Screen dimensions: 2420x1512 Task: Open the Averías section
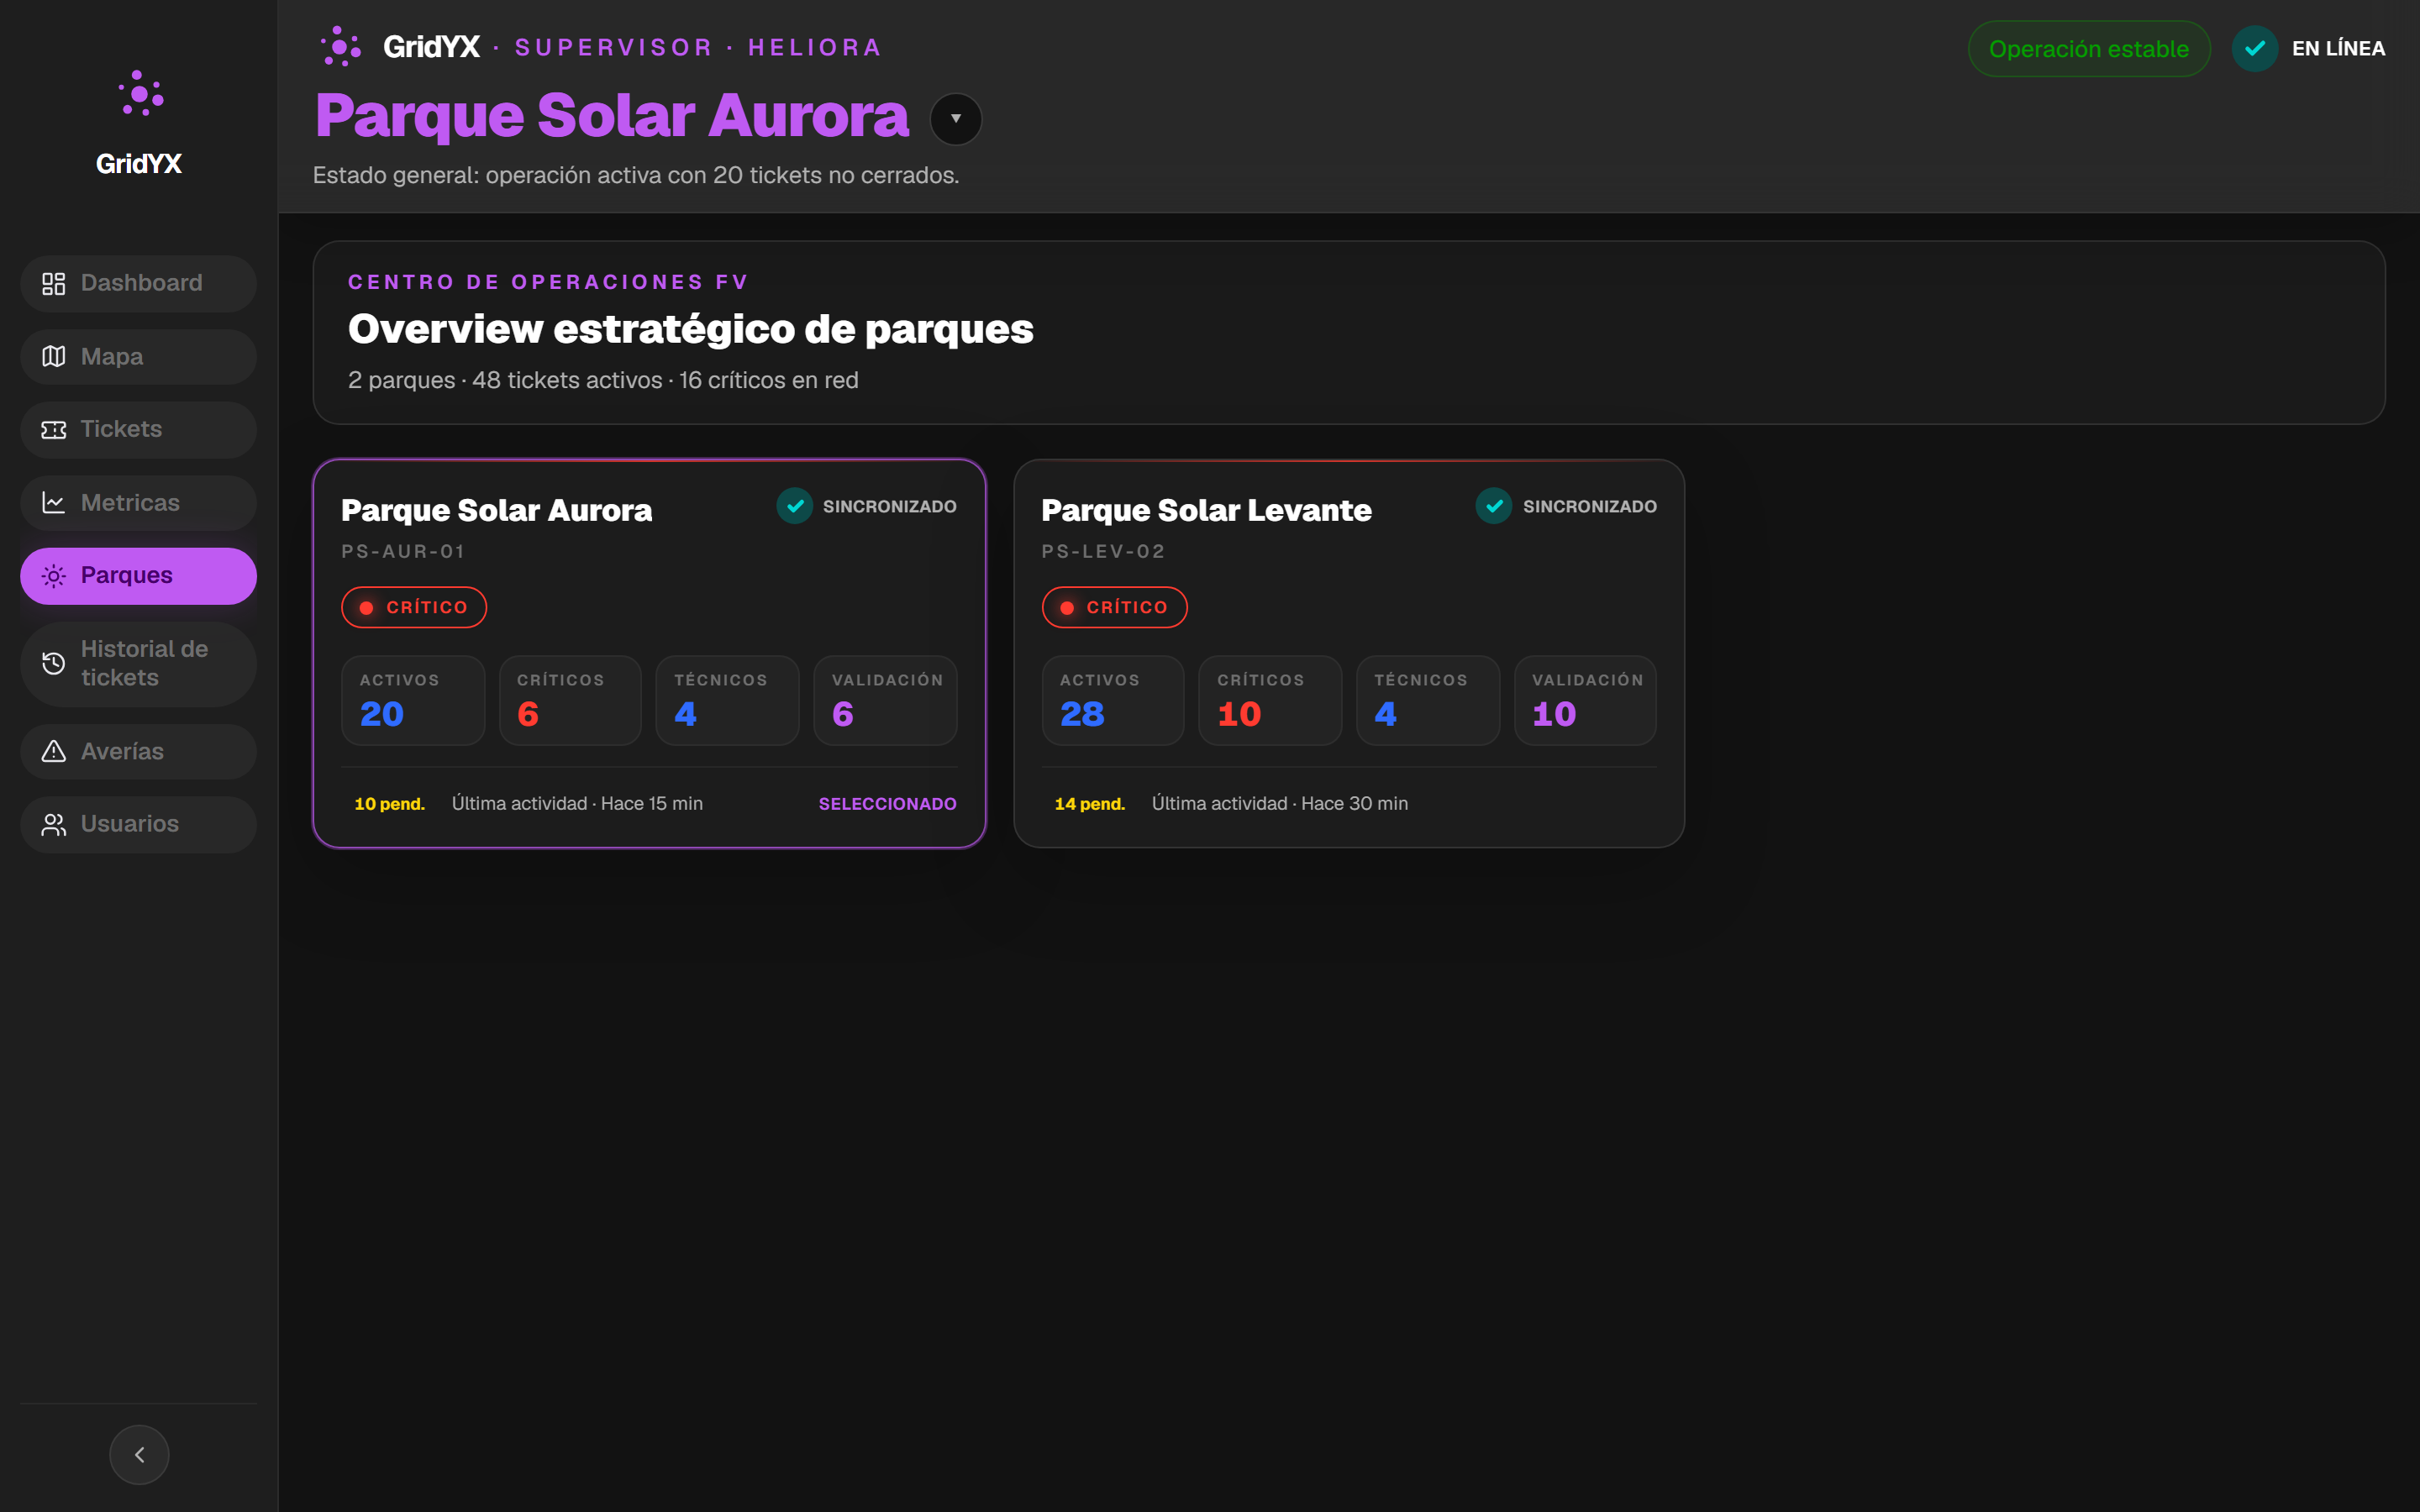[x=138, y=751]
